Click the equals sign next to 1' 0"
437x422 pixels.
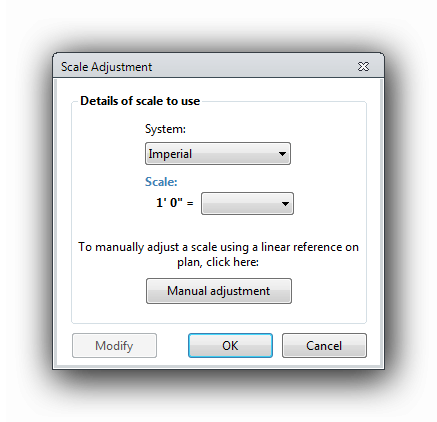tap(190, 203)
